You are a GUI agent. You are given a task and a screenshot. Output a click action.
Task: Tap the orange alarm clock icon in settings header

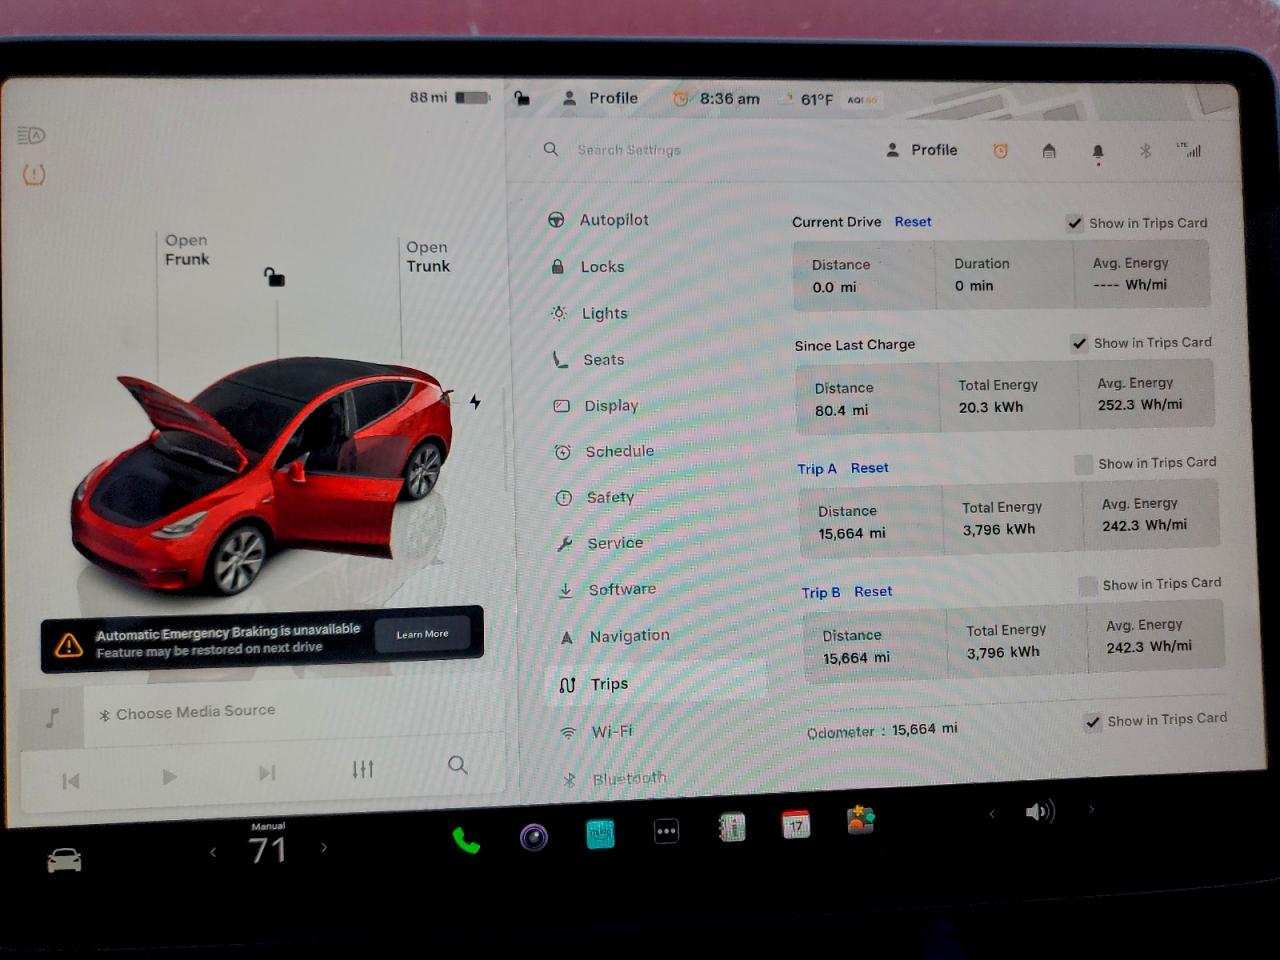(x=1000, y=151)
